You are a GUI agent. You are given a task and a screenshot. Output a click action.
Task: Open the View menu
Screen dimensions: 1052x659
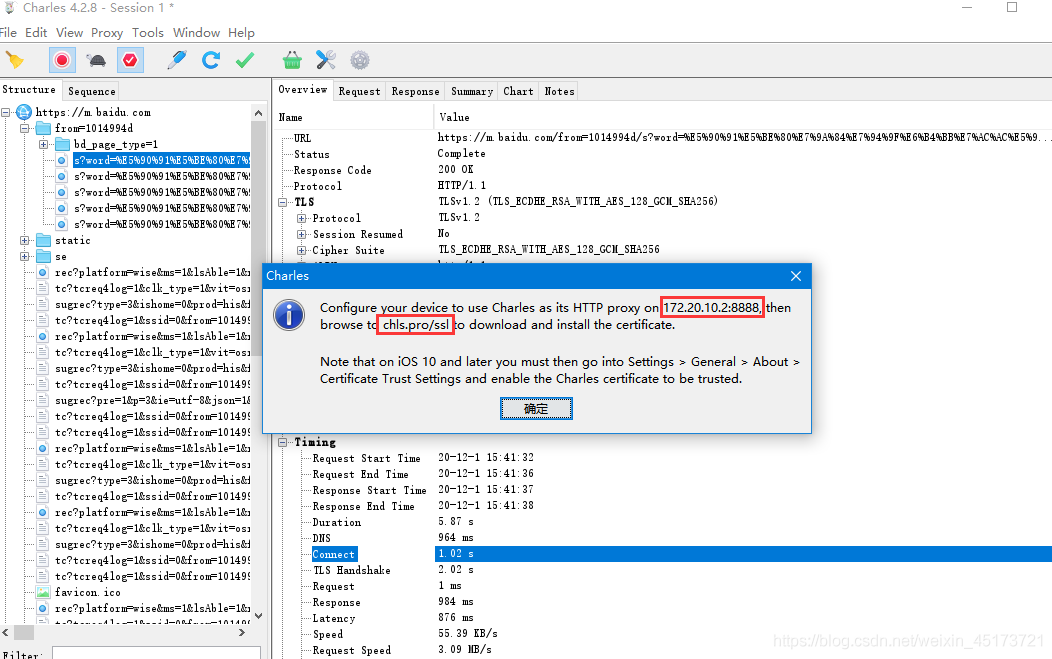tap(69, 32)
